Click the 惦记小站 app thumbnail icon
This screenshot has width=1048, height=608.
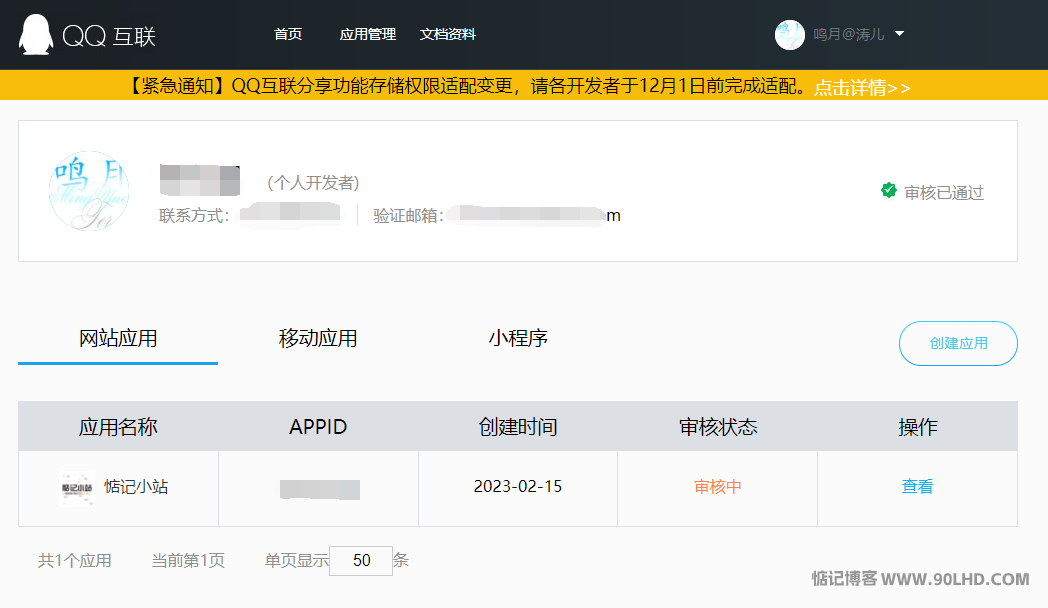coord(77,488)
